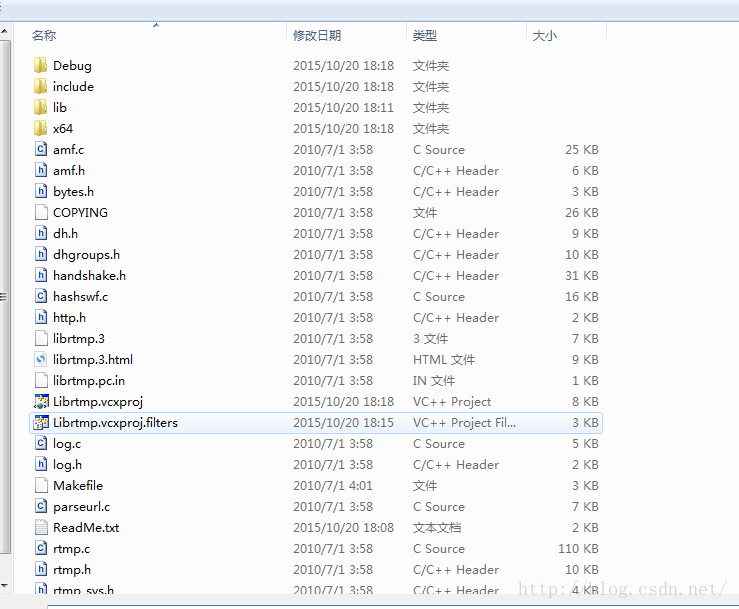Image resolution: width=739 pixels, height=609 pixels.
Task: Click the HTML 文件 type cell
Action: 444,359
